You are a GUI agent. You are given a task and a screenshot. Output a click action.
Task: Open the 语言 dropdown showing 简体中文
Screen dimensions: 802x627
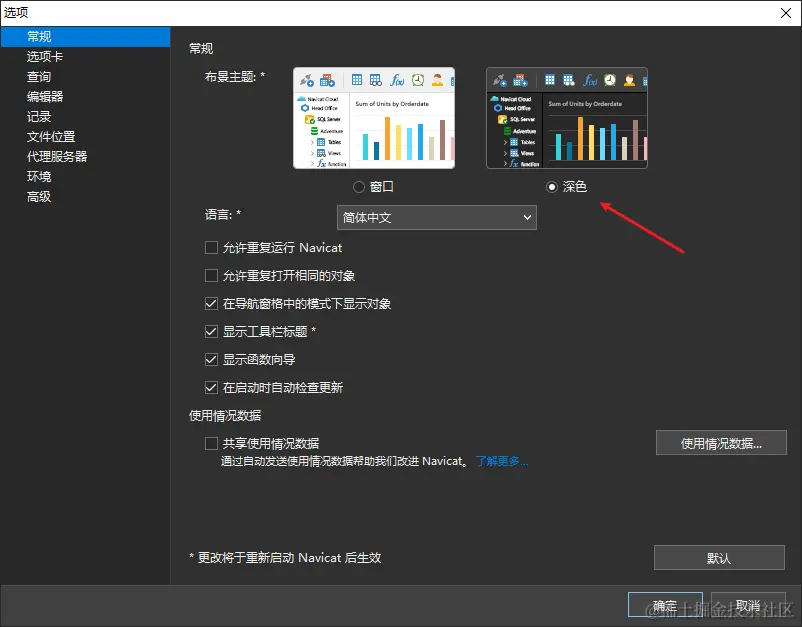pos(437,218)
